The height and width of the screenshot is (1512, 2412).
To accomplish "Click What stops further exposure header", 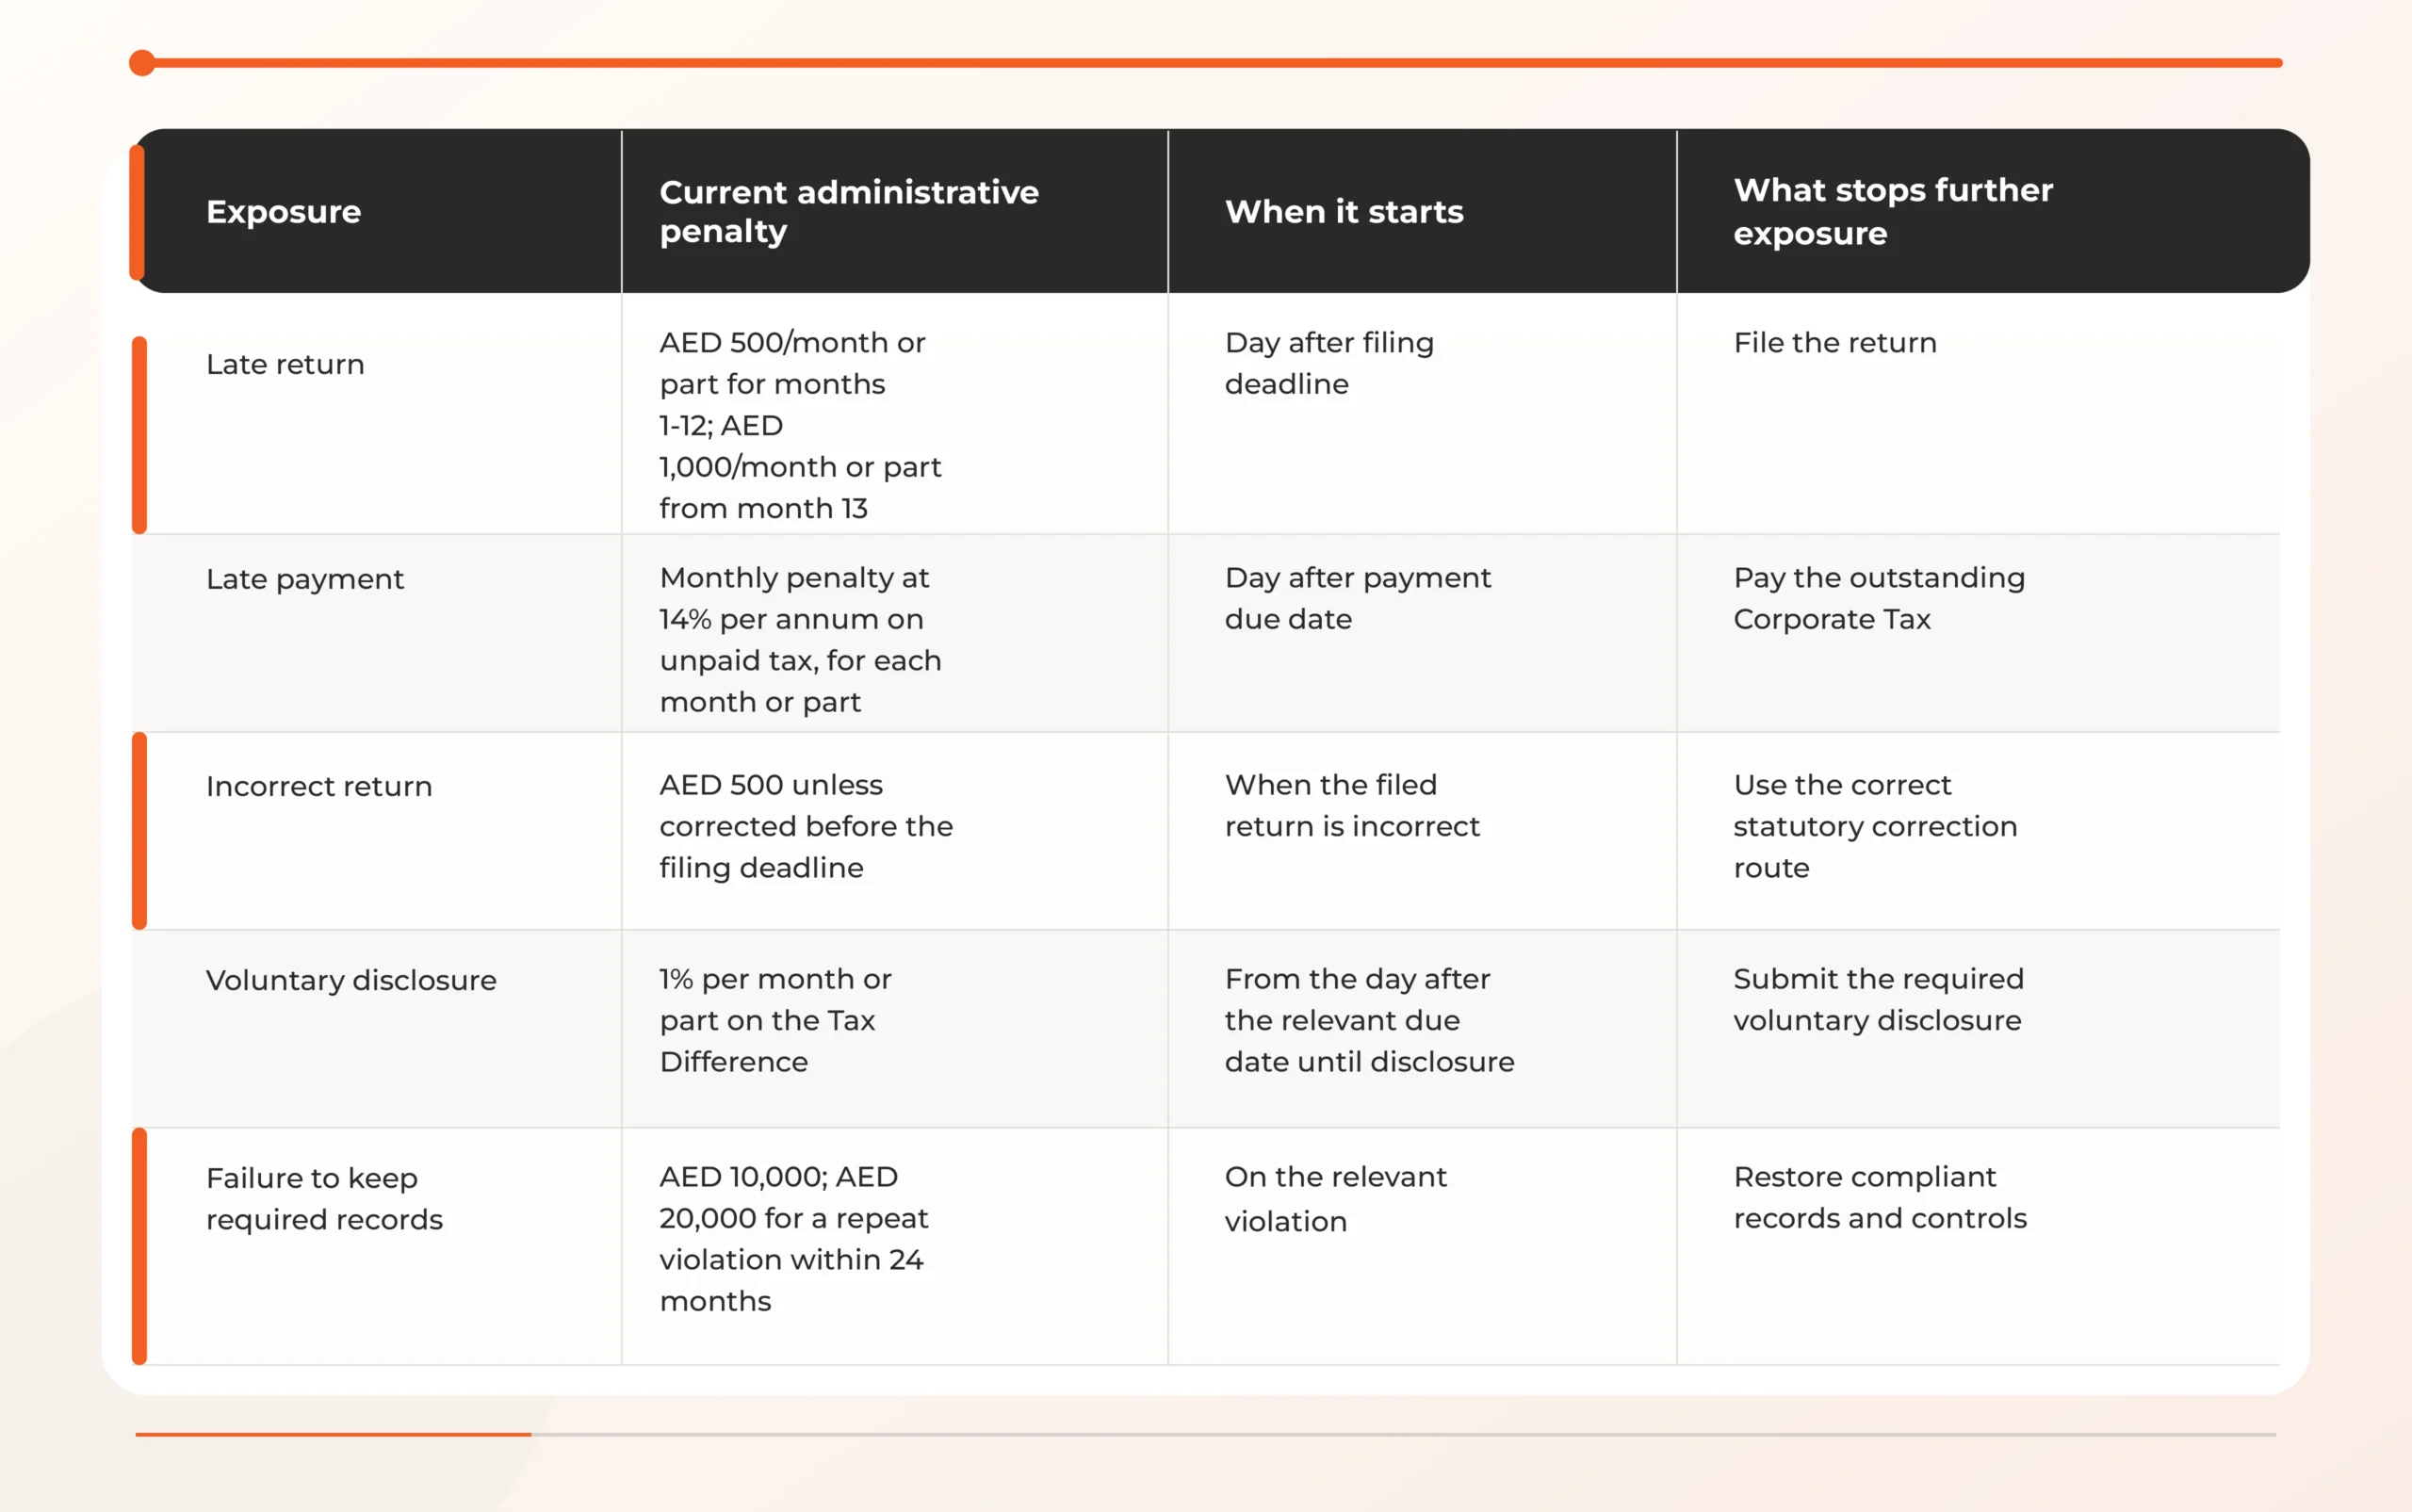I will point(1893,211).
